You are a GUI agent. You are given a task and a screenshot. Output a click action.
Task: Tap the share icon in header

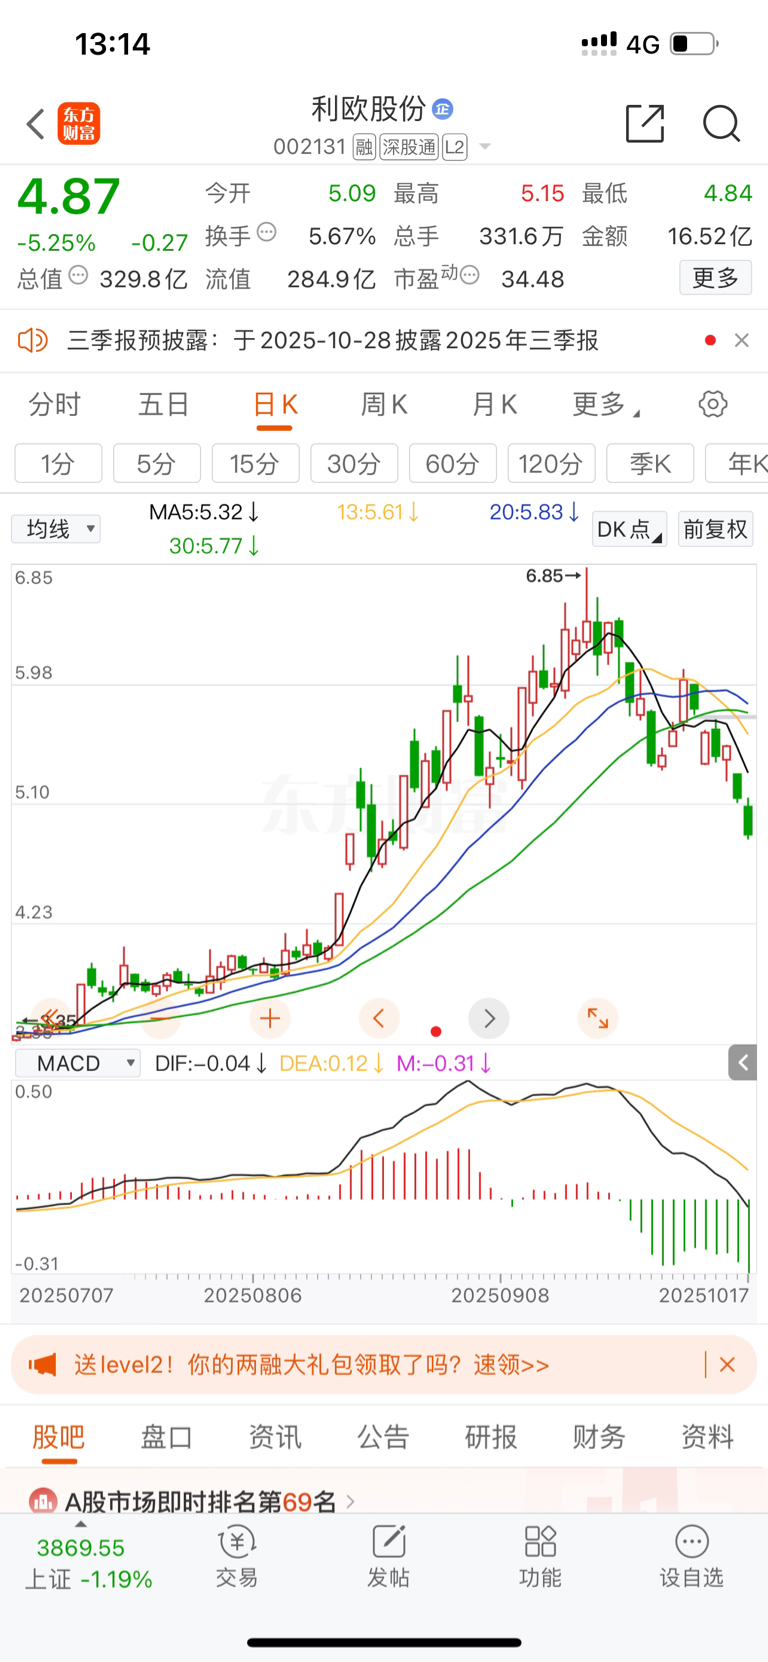click(645, 123)
